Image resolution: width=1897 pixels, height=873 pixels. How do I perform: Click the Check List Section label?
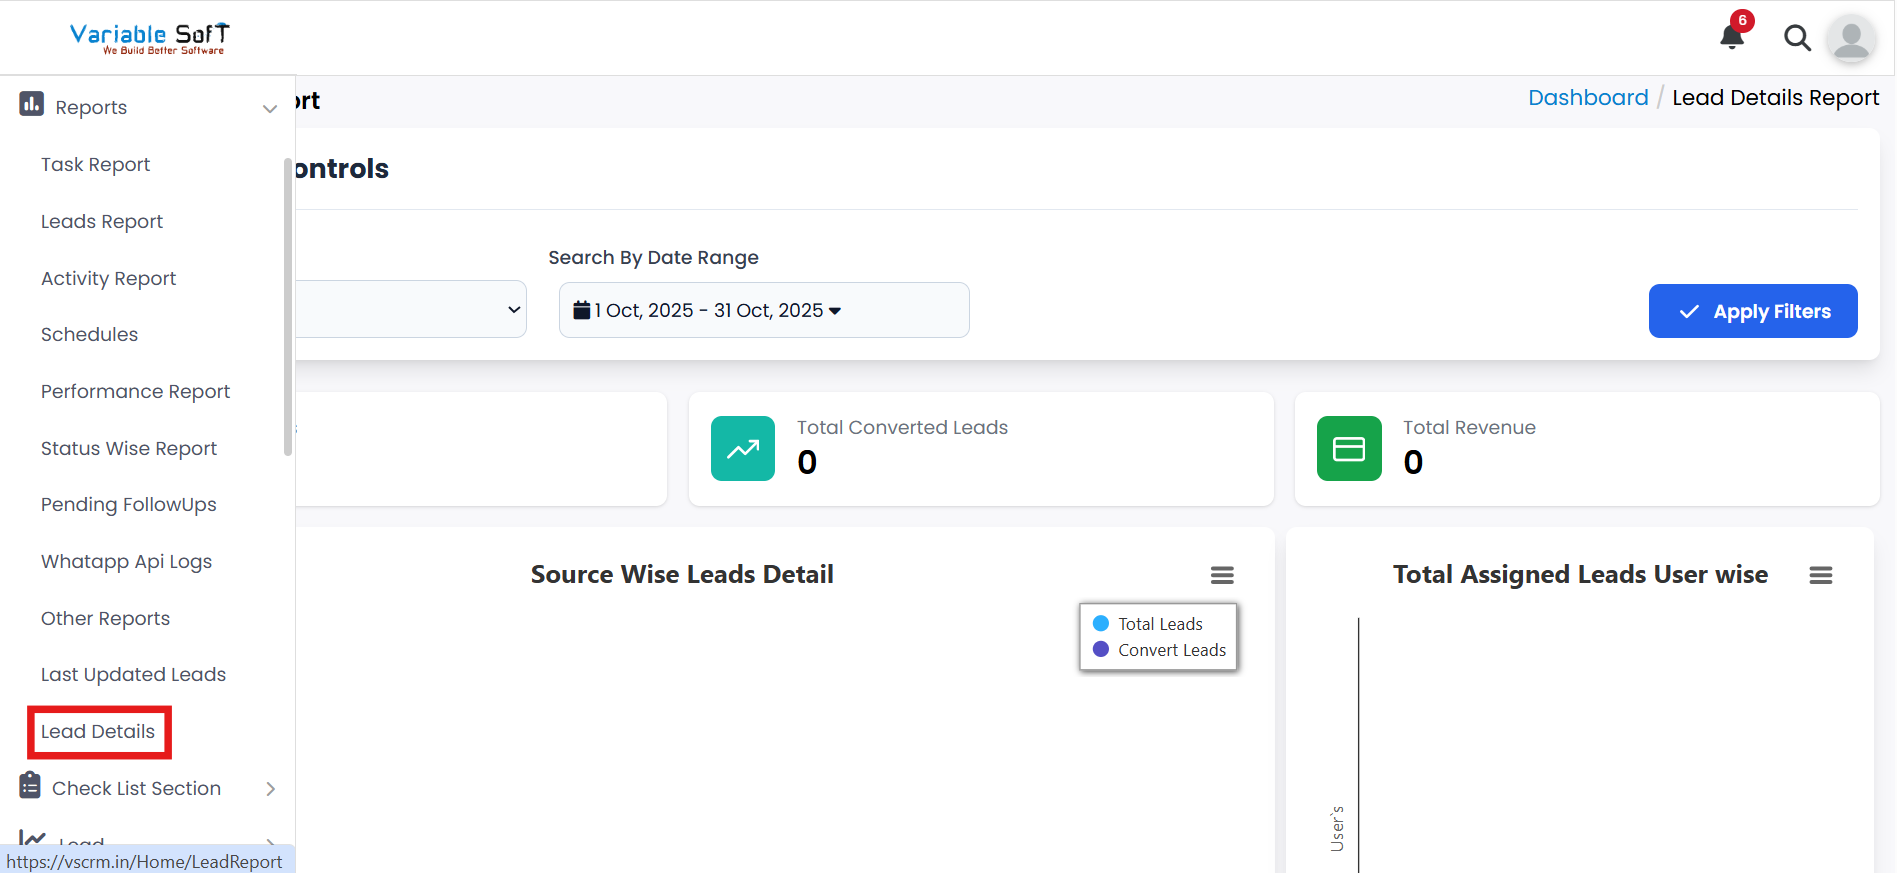coord(136,788)
